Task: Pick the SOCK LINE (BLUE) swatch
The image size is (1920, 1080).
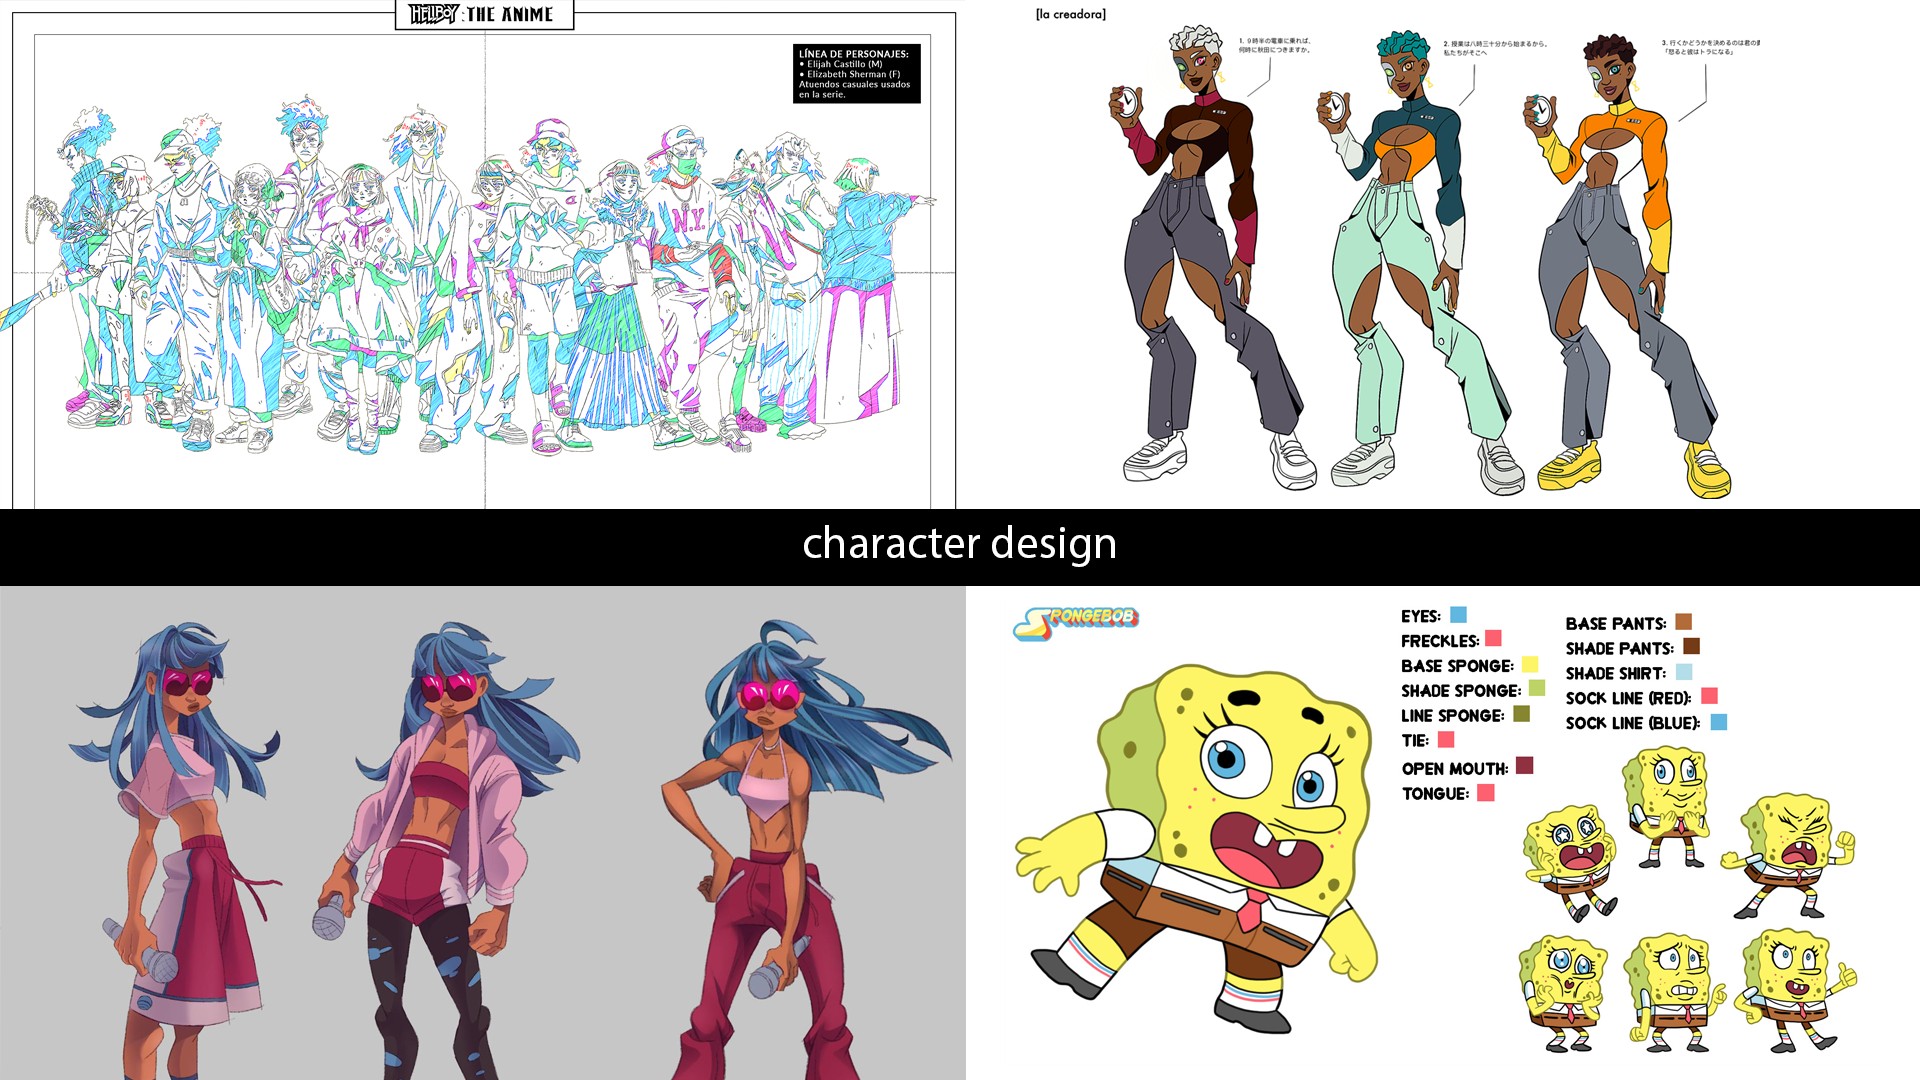Action: [1718, 722]
